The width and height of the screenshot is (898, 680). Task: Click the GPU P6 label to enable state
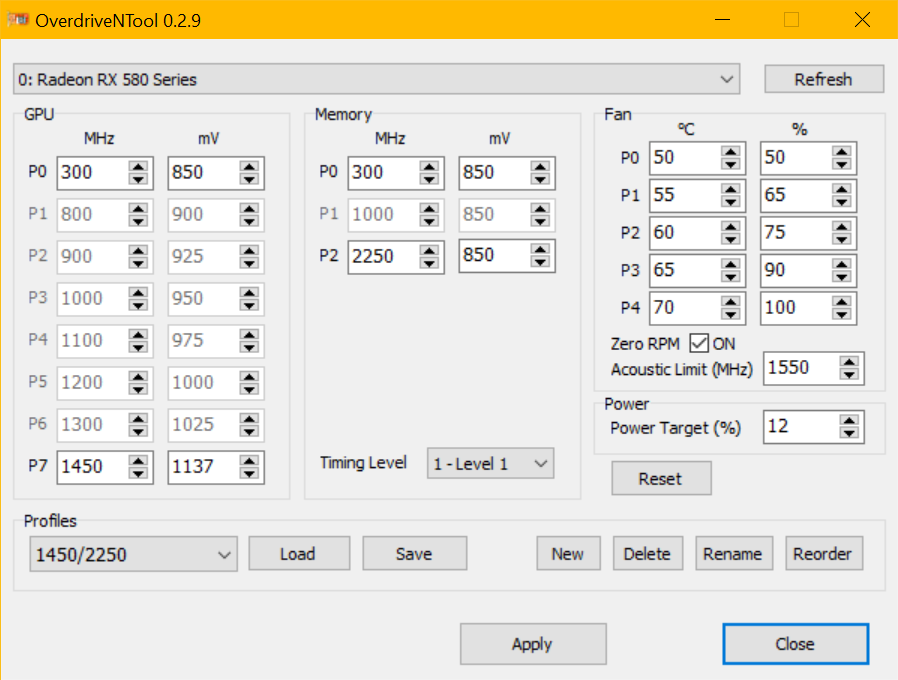click(x=38, y=424)
